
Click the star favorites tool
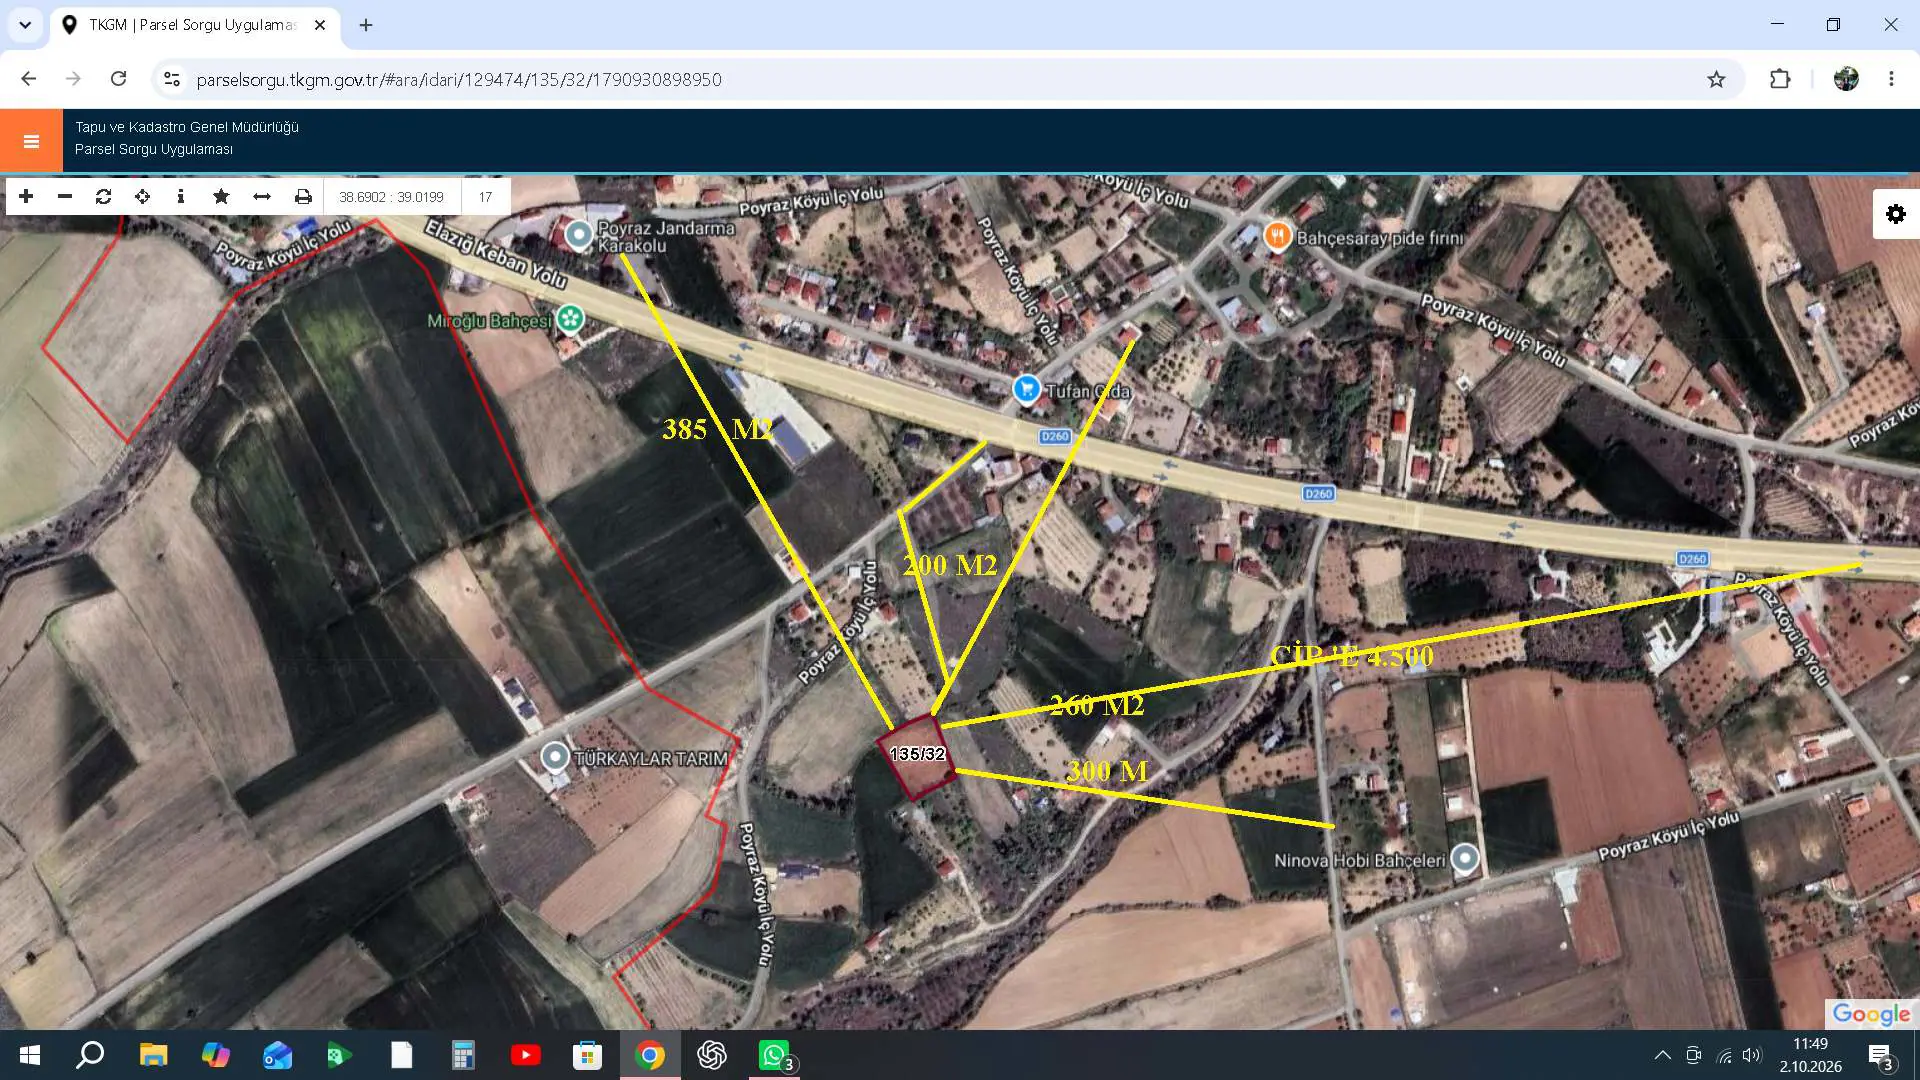[221, 196]
